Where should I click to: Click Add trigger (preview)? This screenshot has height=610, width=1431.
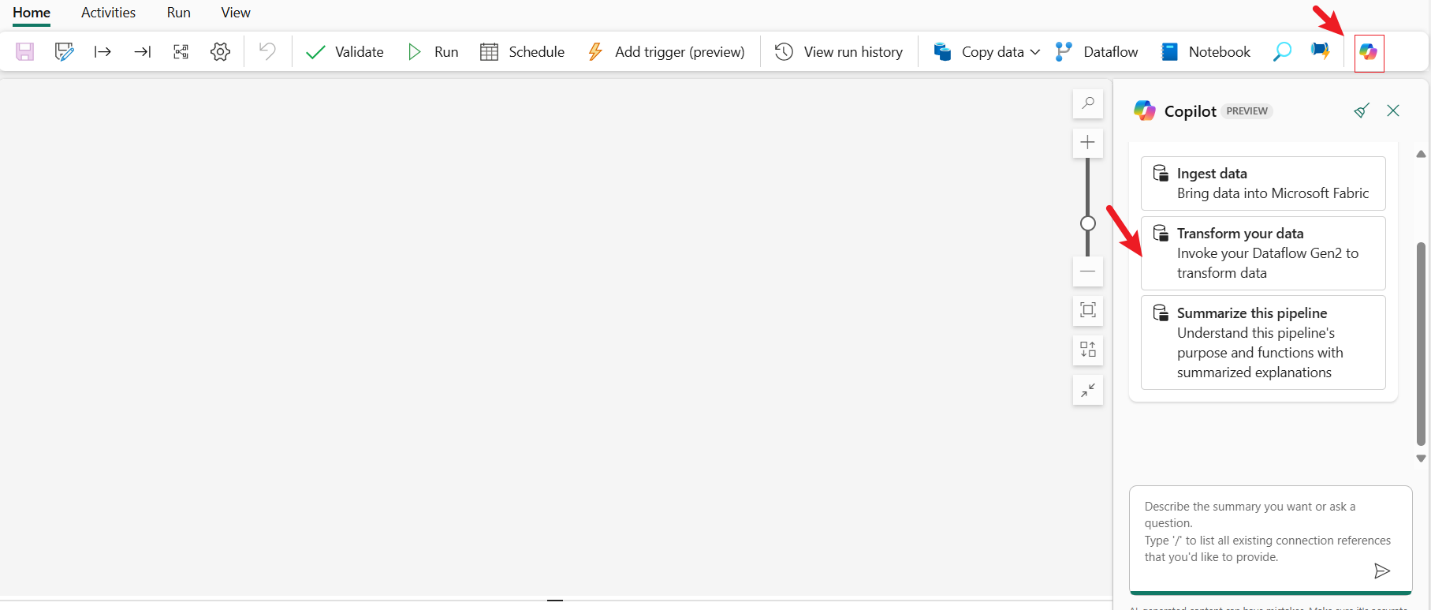666,52
